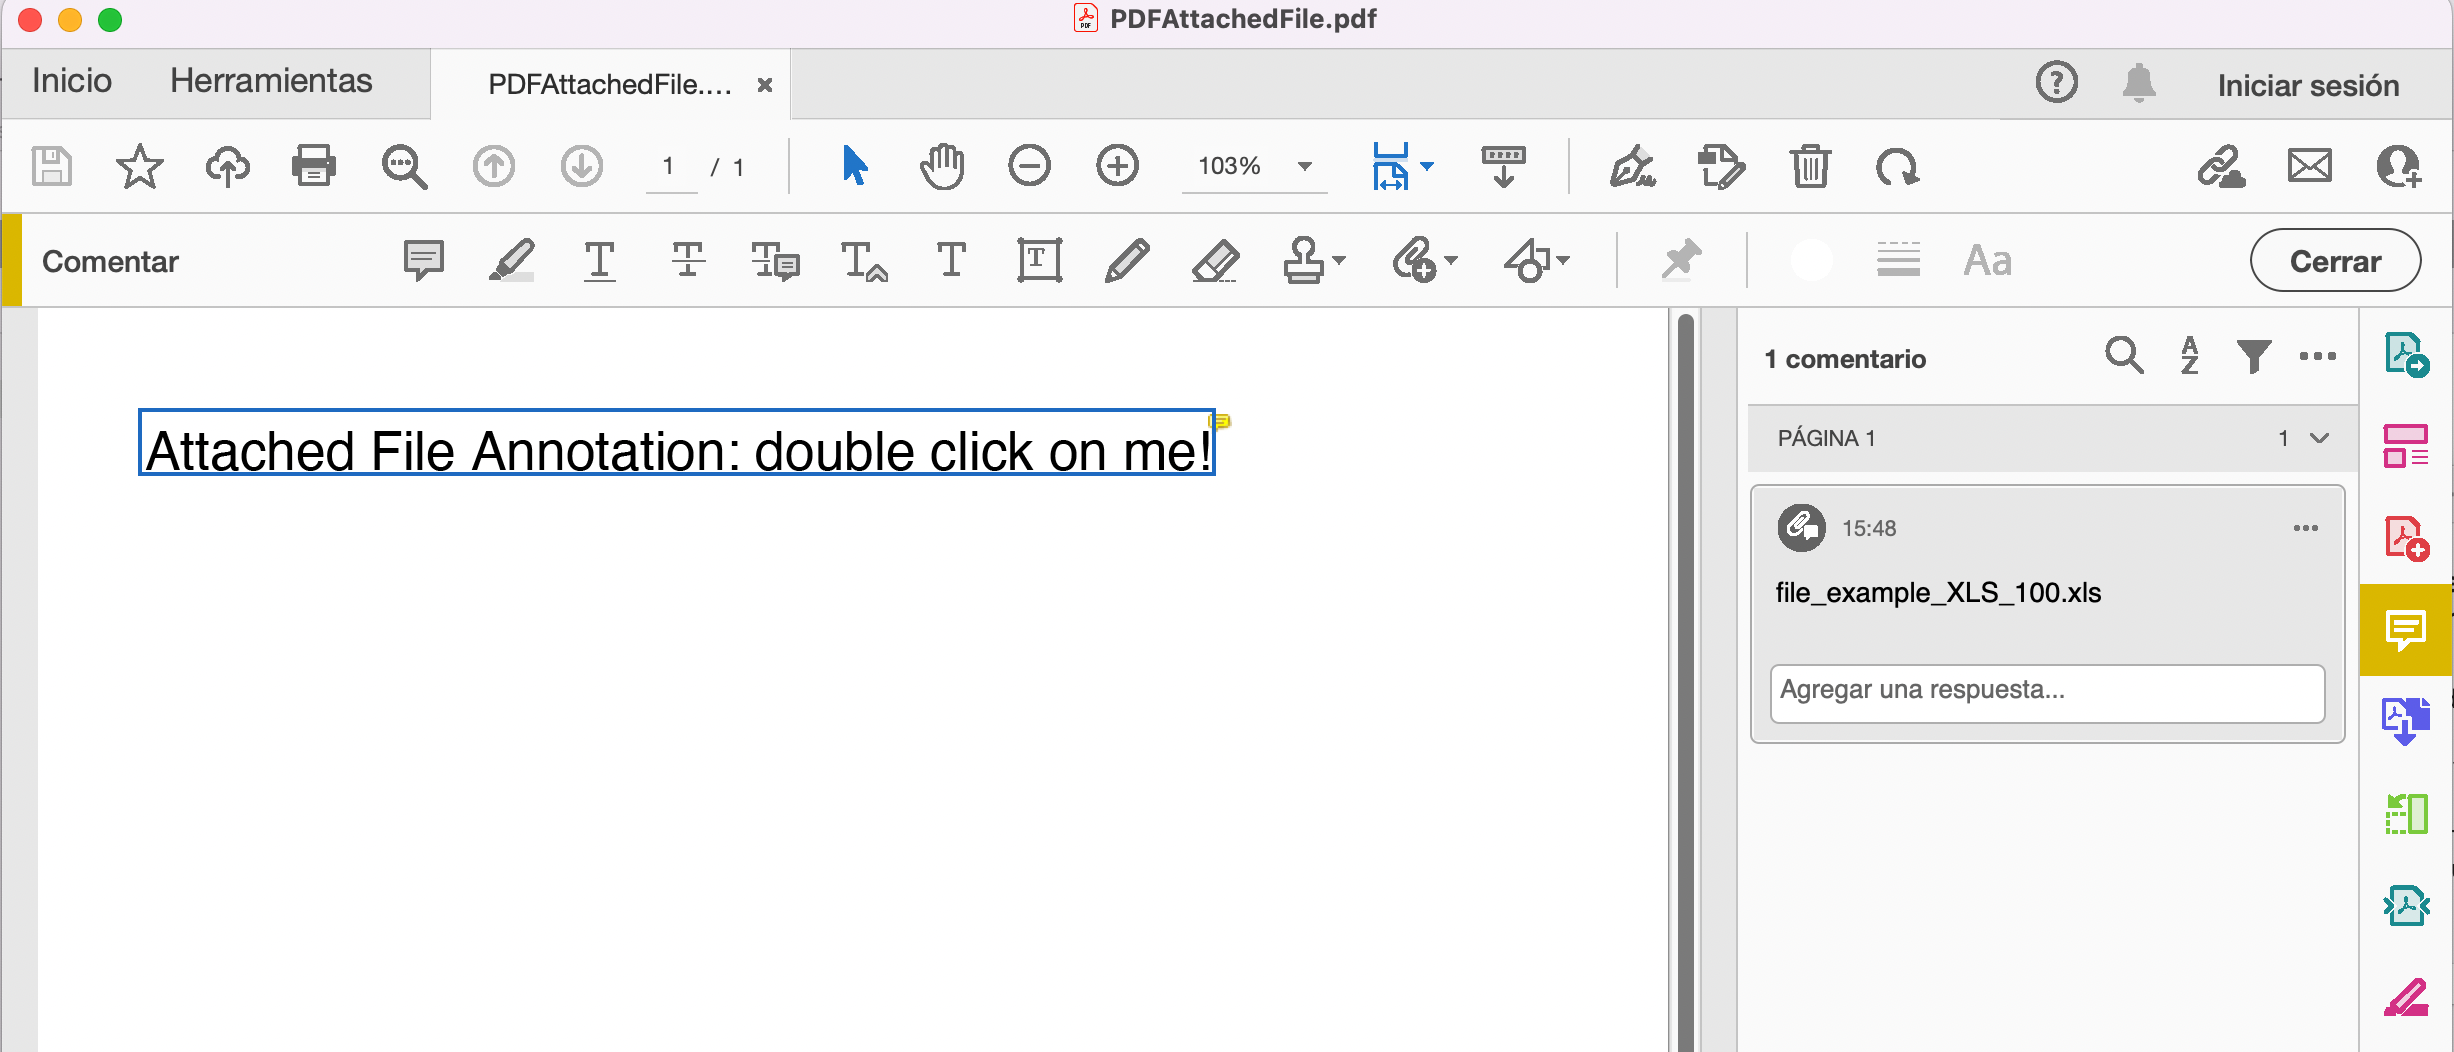
Task: Toggle the keep tool selected pin
Action: 1681,261
